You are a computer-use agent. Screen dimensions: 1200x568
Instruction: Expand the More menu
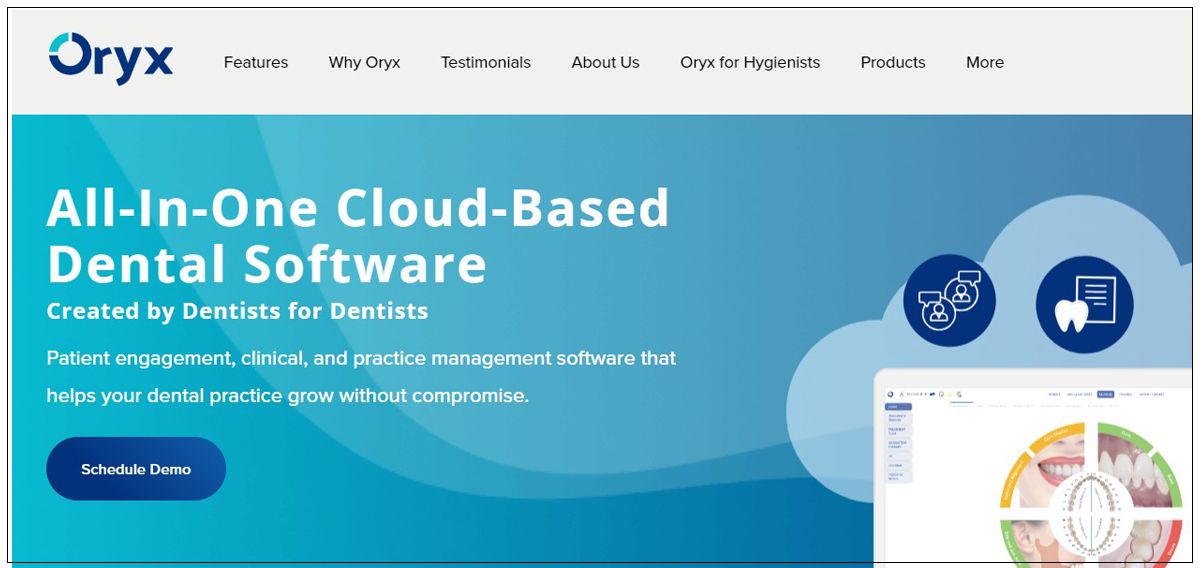coord(985,62)
